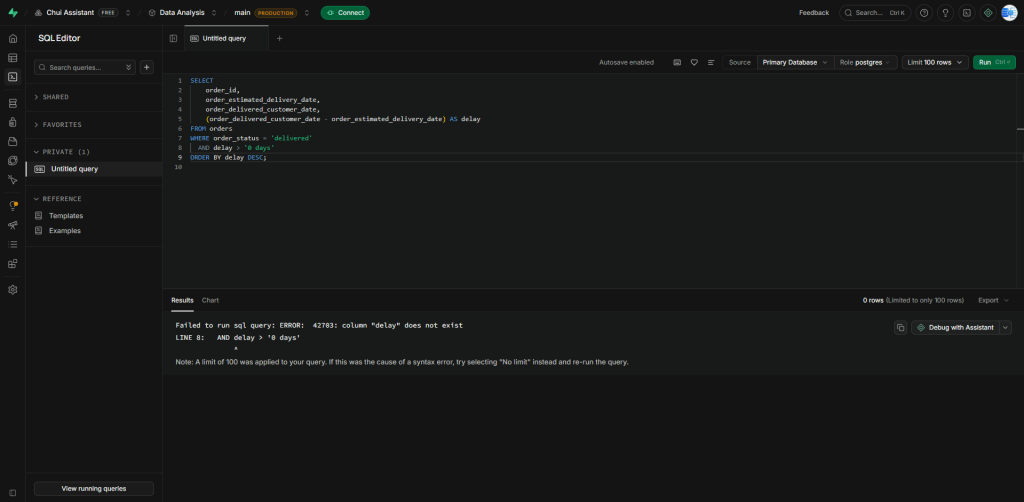Open Project Overview home icon in sidebar
Screen dimensions: 1024x502
click(12, 39)
